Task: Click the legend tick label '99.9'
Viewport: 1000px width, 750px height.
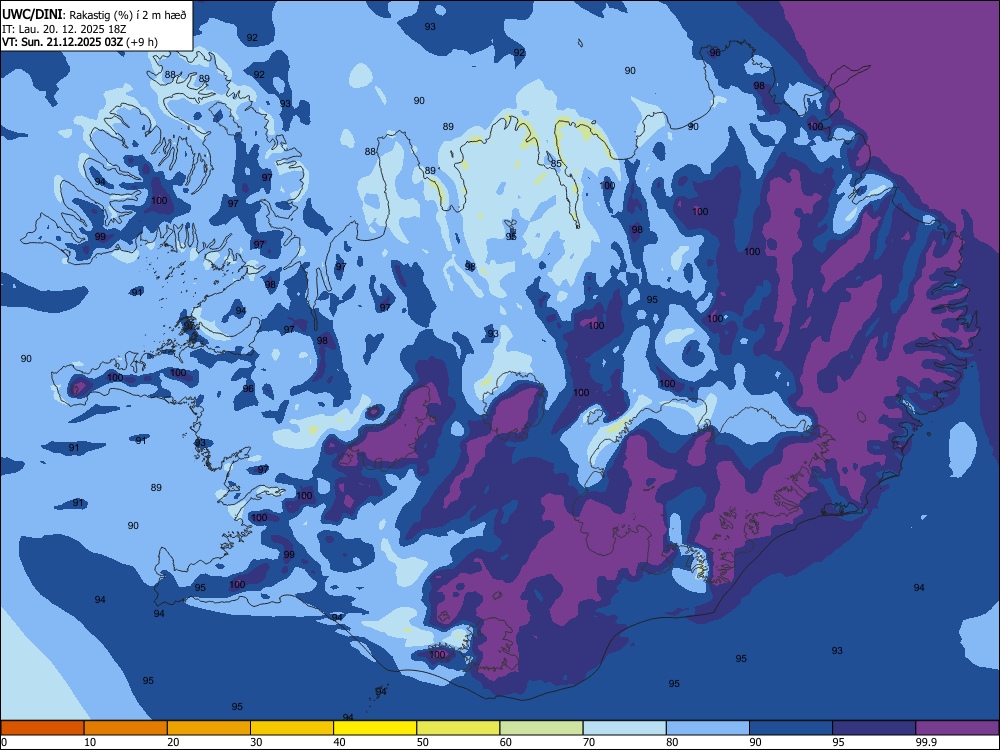Action: 925,742
